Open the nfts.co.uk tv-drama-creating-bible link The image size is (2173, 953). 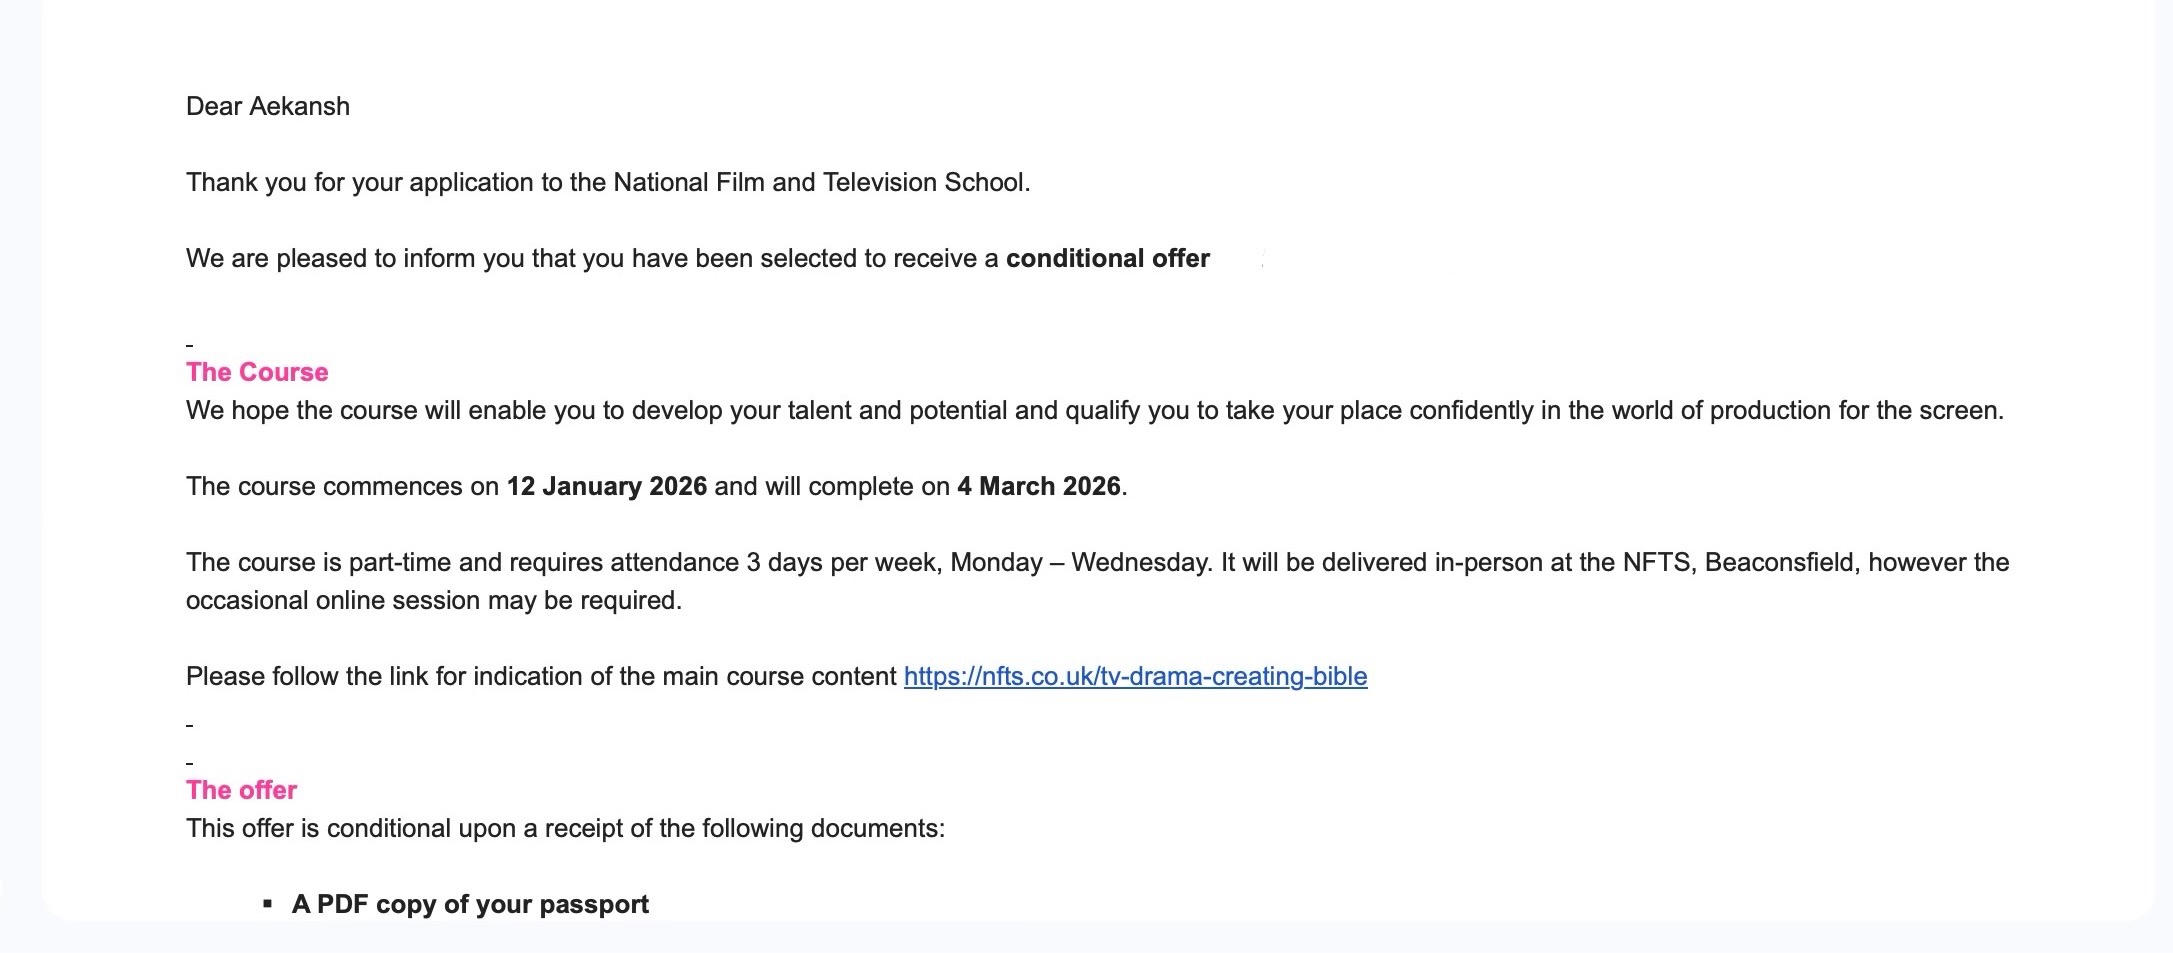coord(1135,677)
